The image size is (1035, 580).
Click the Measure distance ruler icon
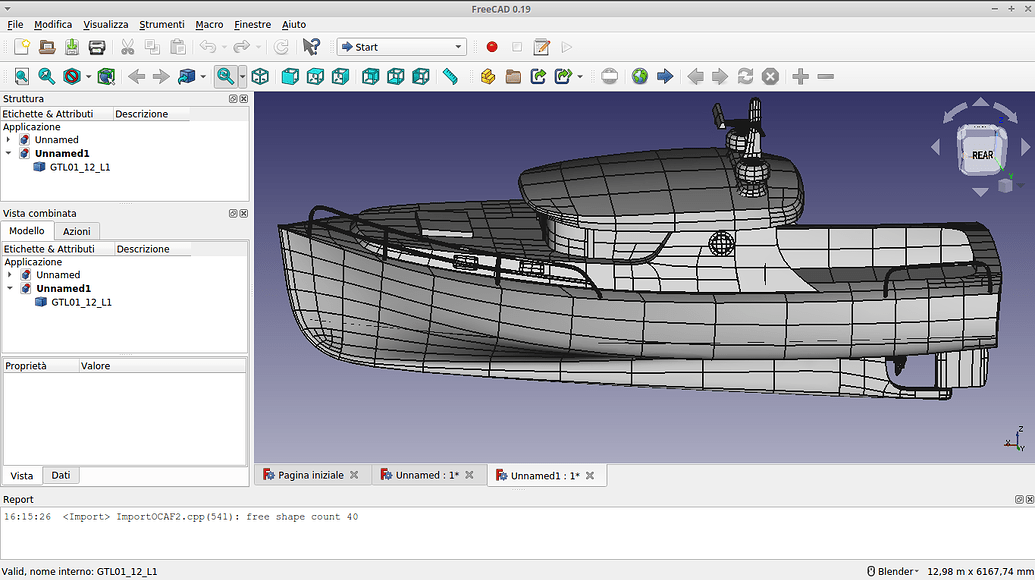(450, 77)
